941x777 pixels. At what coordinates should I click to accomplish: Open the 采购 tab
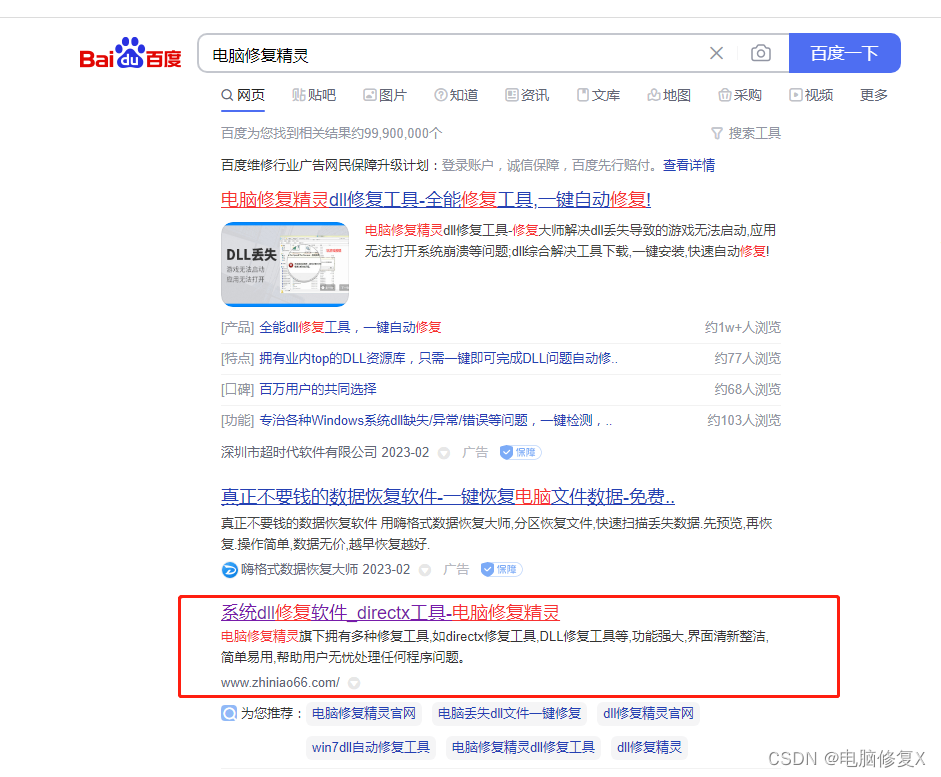[x=740, y=95]
